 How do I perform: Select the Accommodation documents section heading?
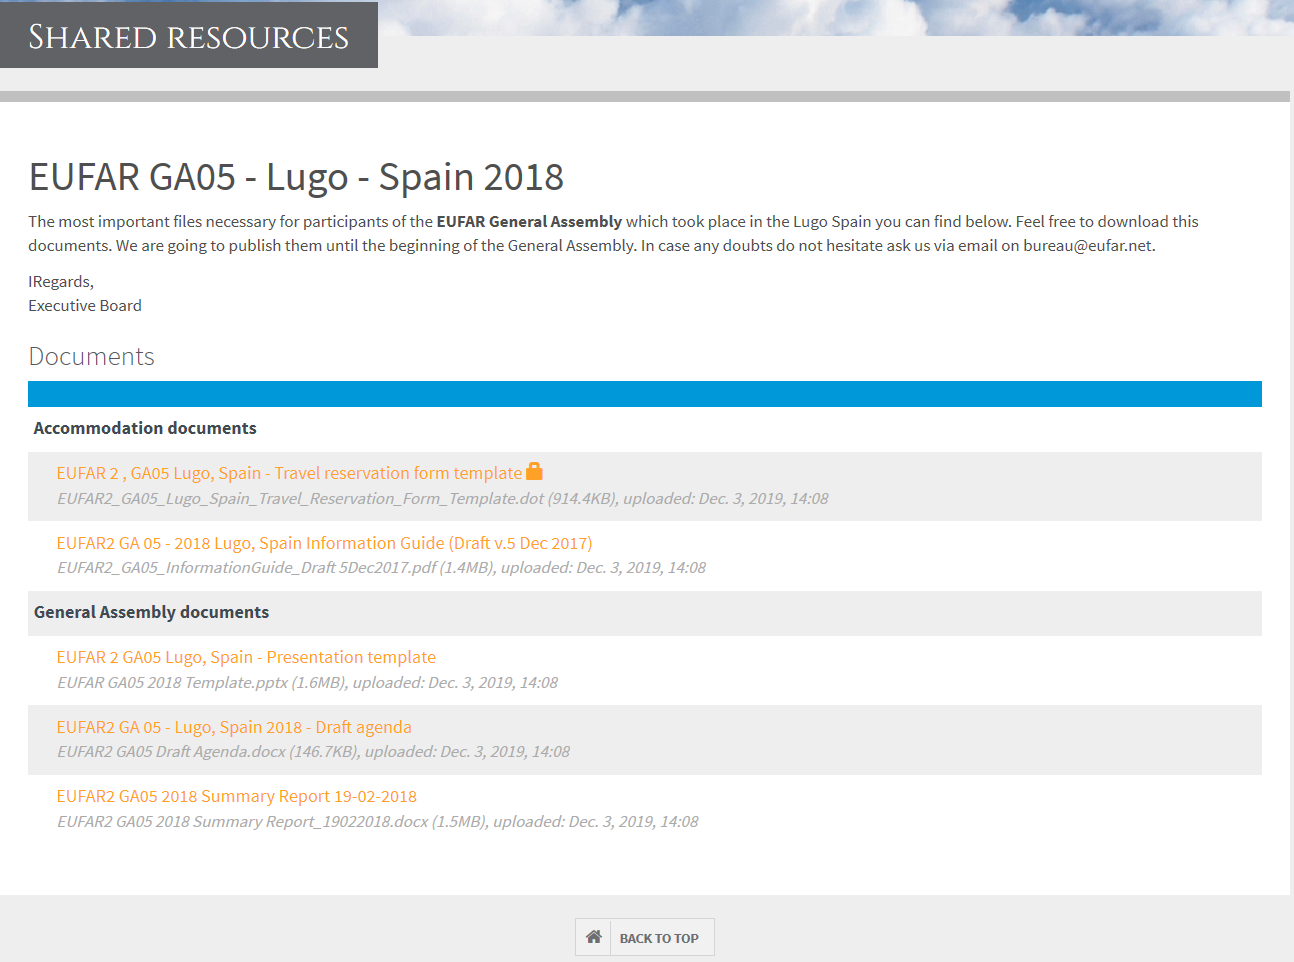click(145, 428)
